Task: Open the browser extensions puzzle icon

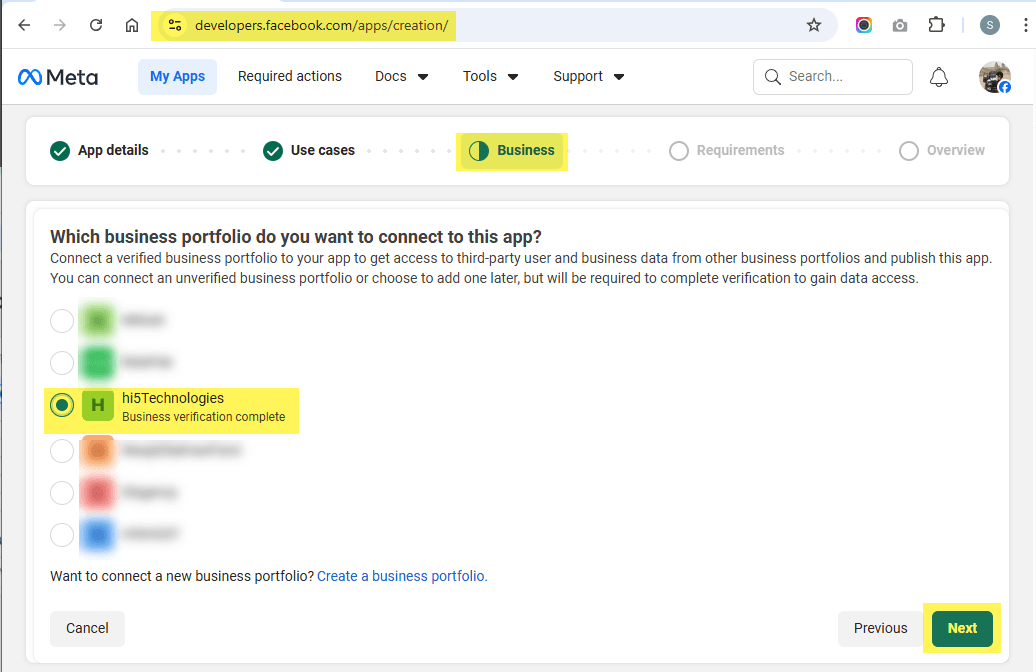Action: tap(936, 25)
